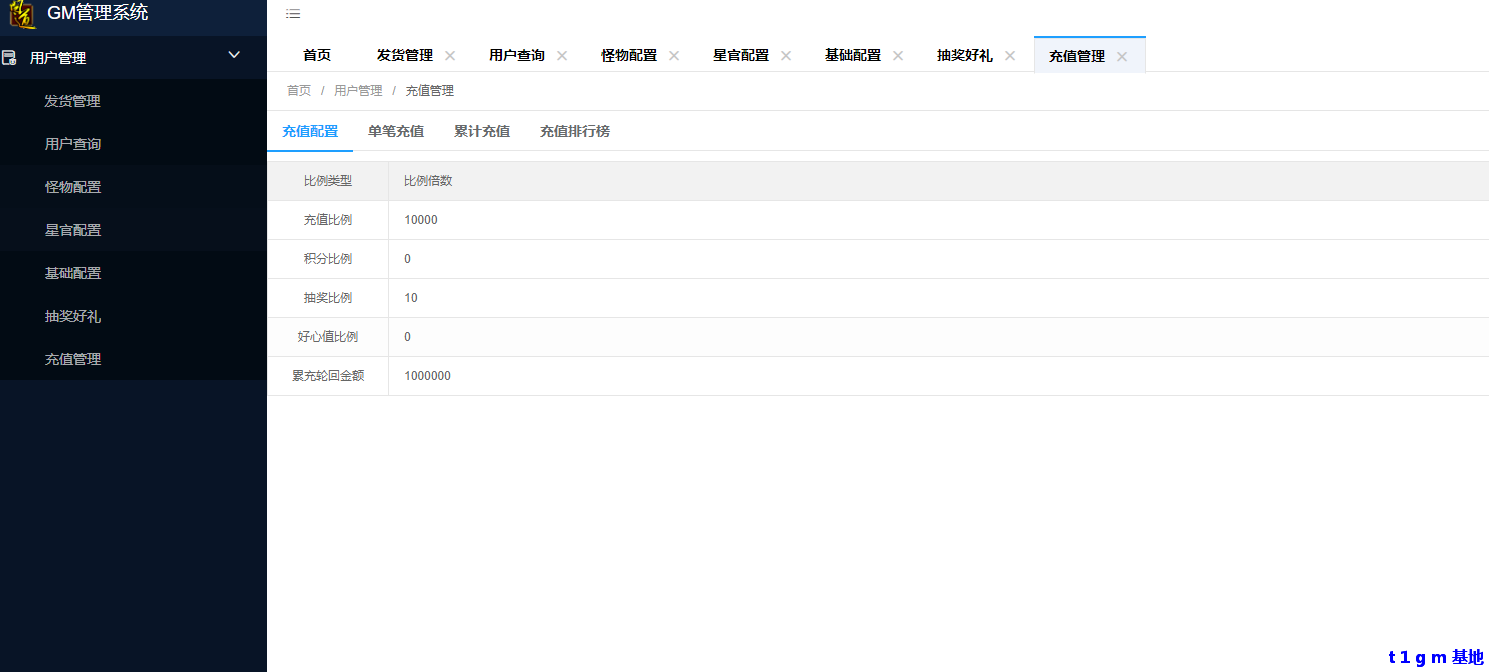Click the GM管理系统 logo icon

22,14
